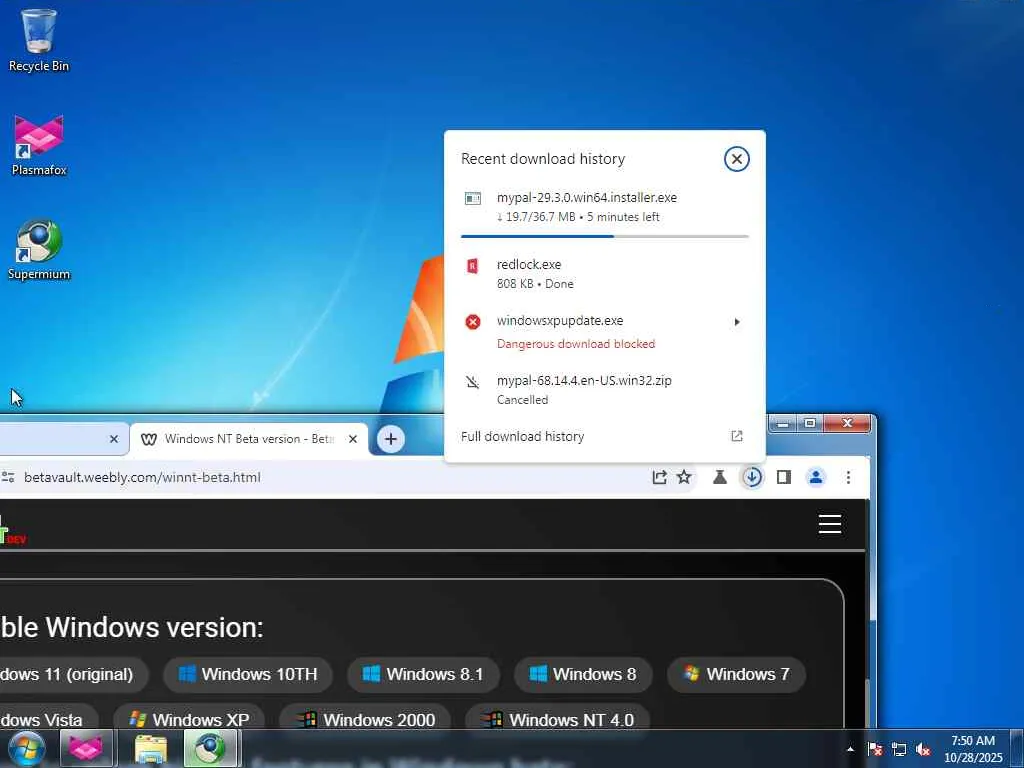Screen dimensions: 1024x768
Task: Open a new browser tab with plus button
Action: 391,439
